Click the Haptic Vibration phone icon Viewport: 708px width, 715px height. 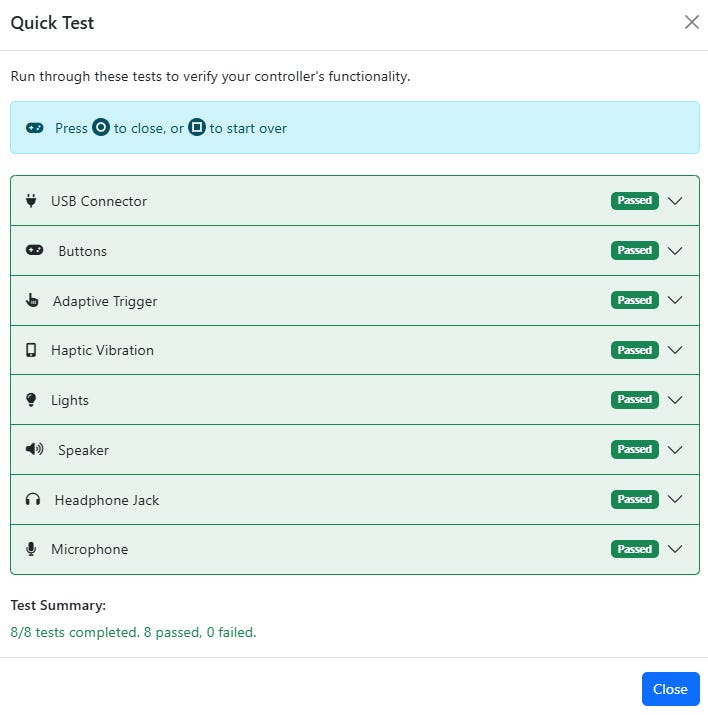(x=31, y=350)
